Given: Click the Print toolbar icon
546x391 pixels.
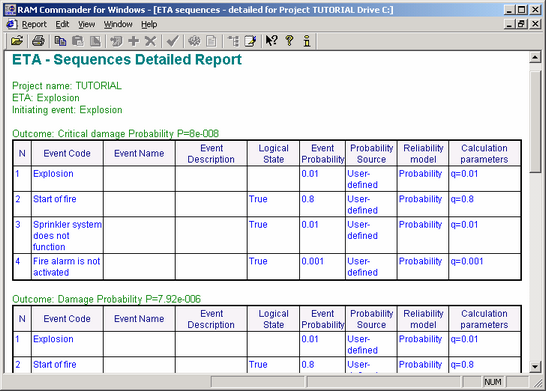Looking at the screenshot, I should 38,41.
